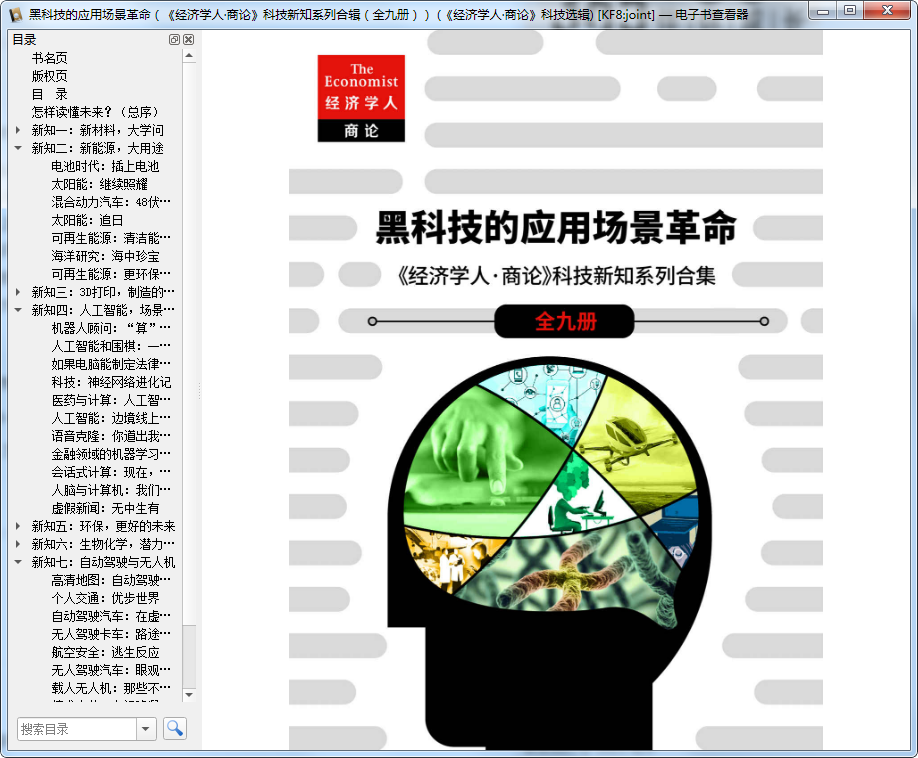Screen dimensions: 918x758
Task: Select the 新知六:生物化学,潜力 heading text
Action: coord(103,544)
